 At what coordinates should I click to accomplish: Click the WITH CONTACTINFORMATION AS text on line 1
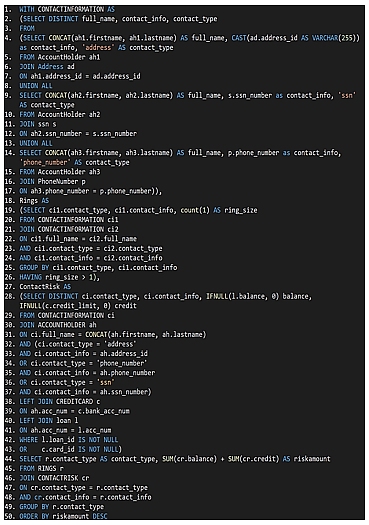tap(67, 9)
